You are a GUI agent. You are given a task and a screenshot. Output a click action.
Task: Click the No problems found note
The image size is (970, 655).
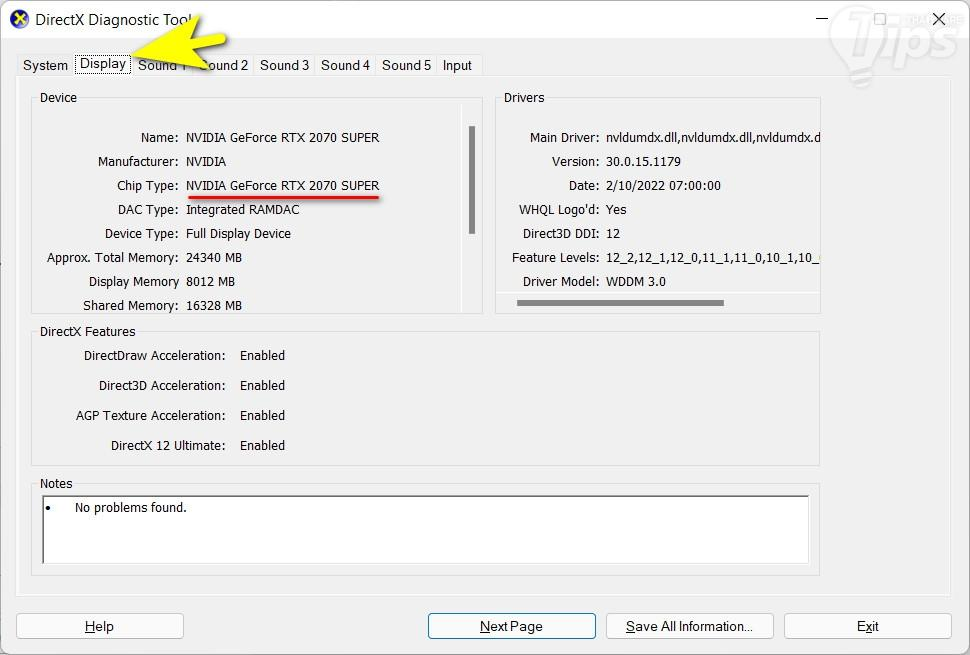(x=131, y=508)
